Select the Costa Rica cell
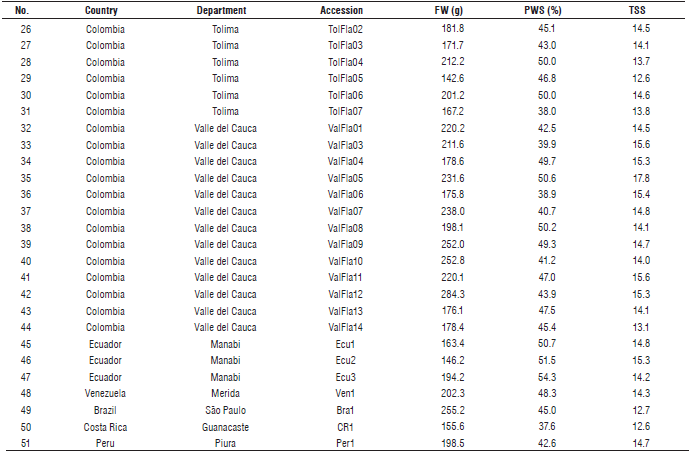 [106, 425]
